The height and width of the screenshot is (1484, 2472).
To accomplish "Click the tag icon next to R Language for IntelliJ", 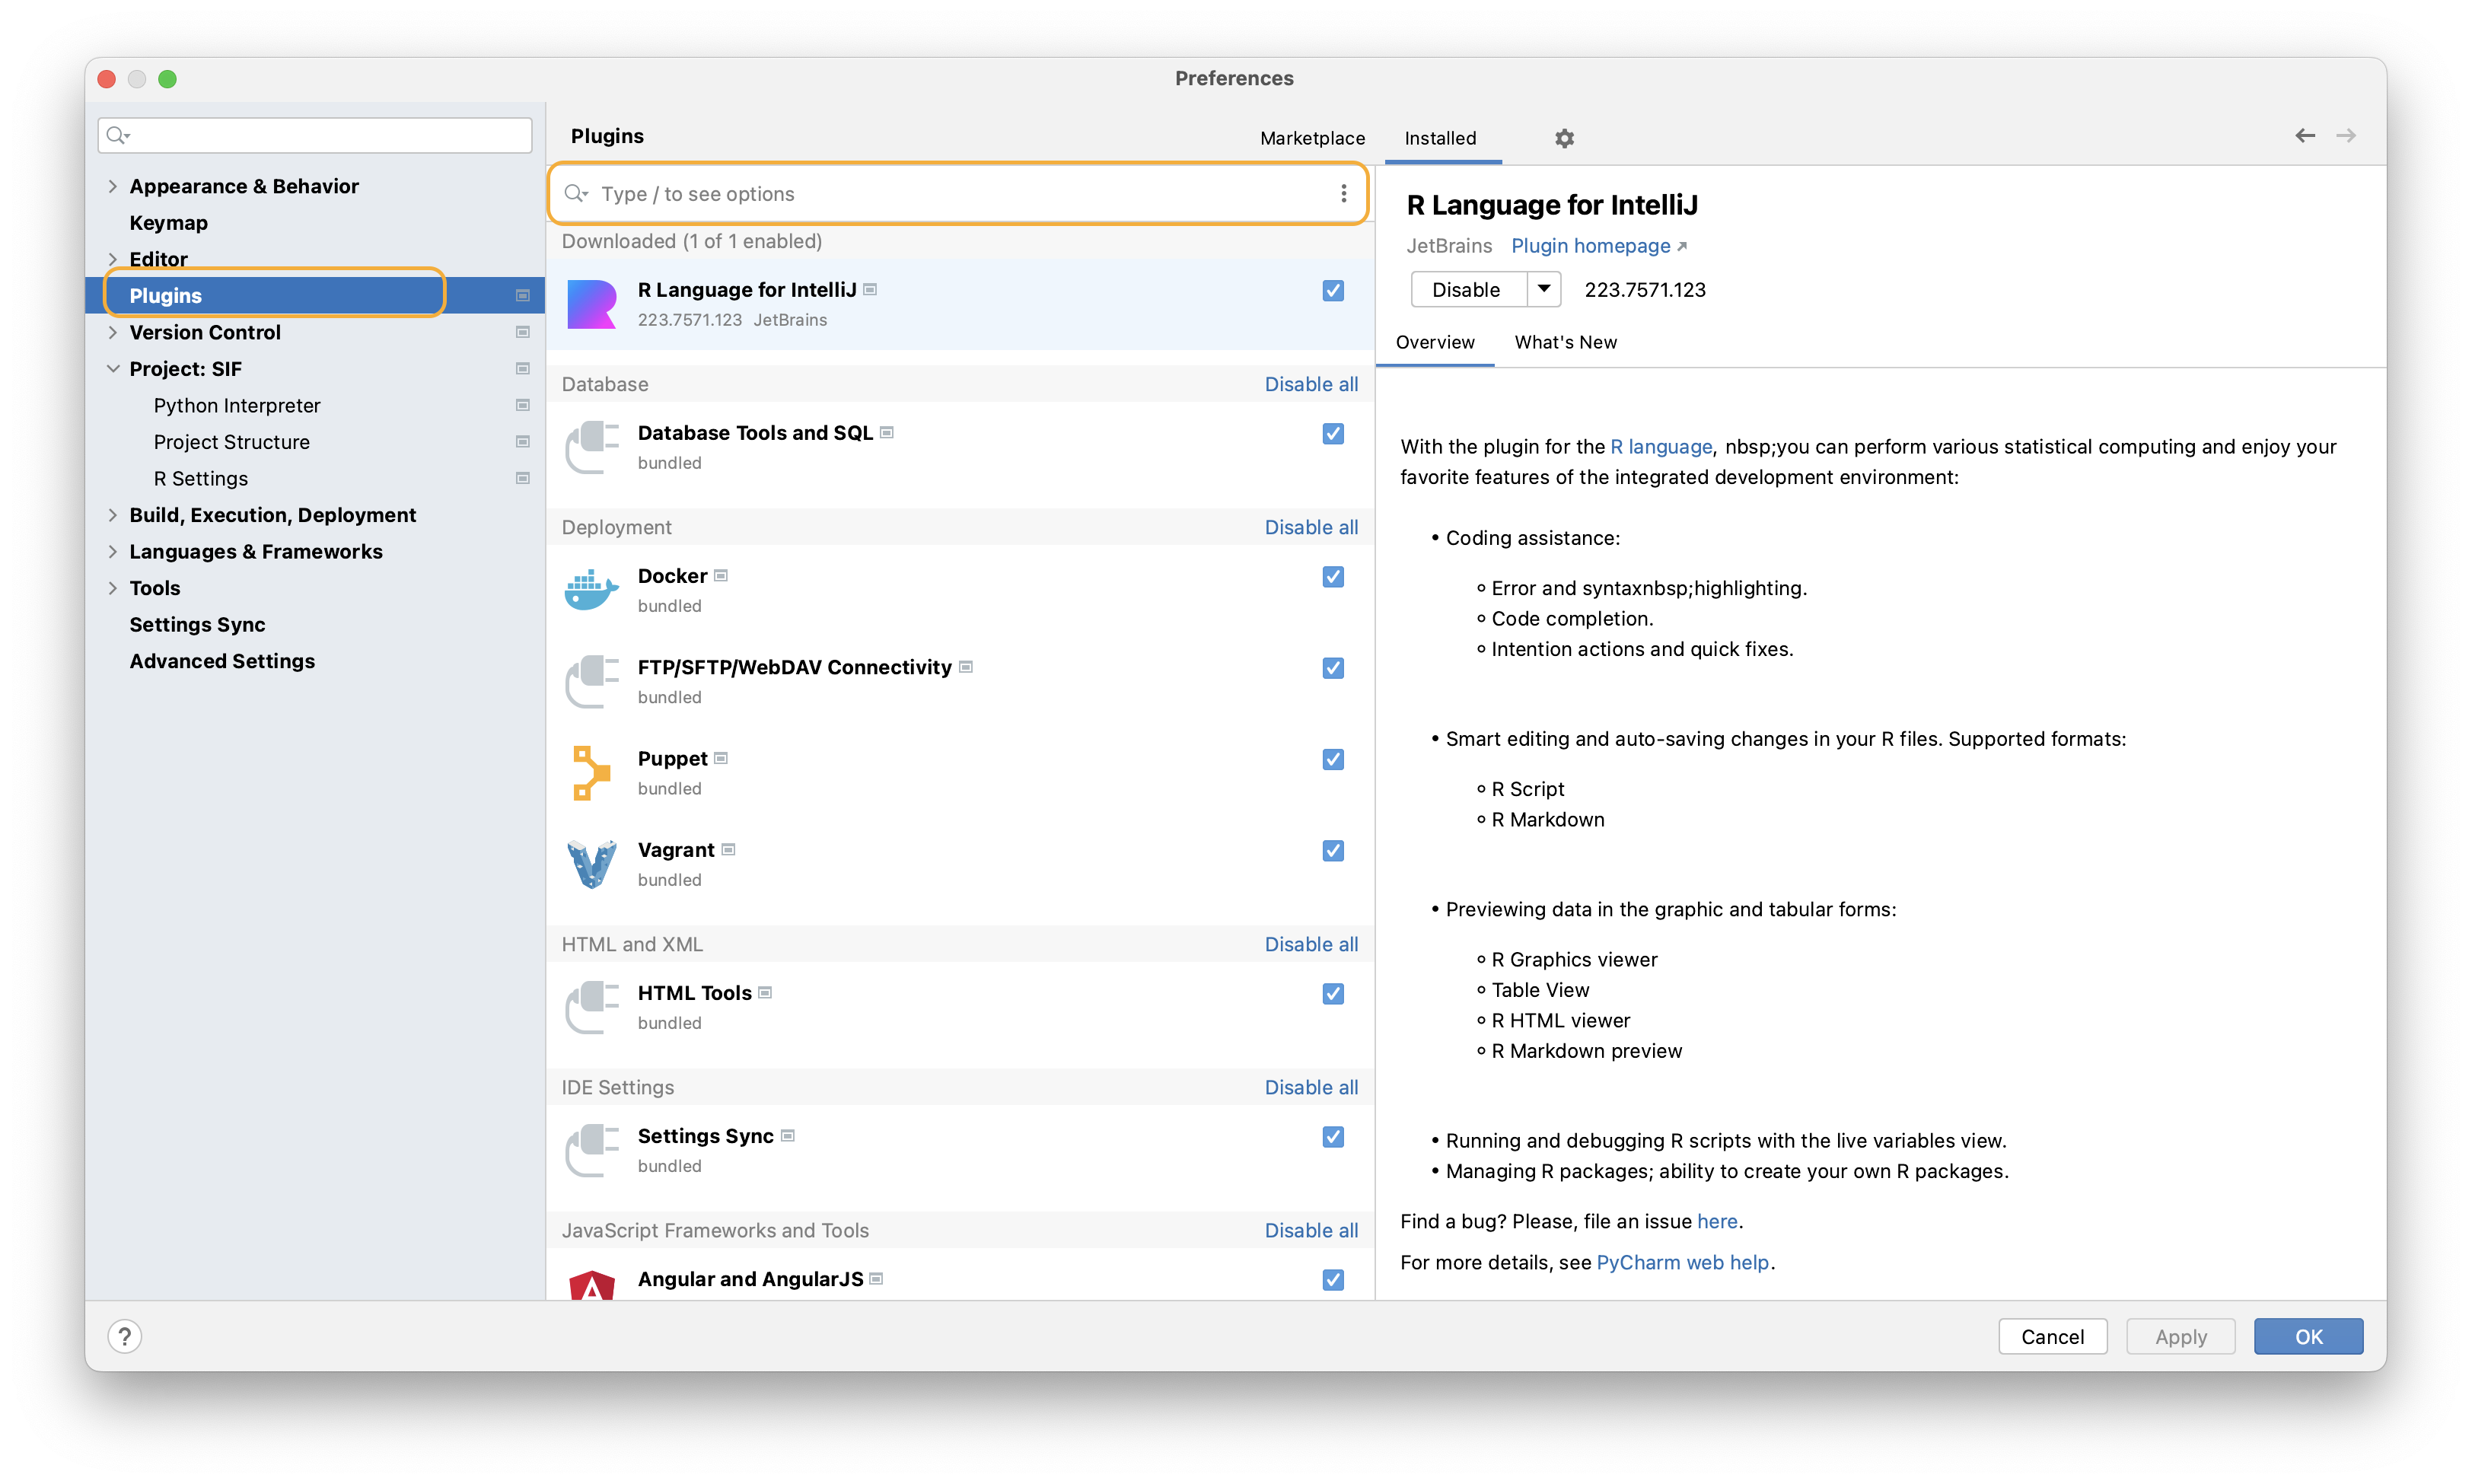I will [870, 290].
